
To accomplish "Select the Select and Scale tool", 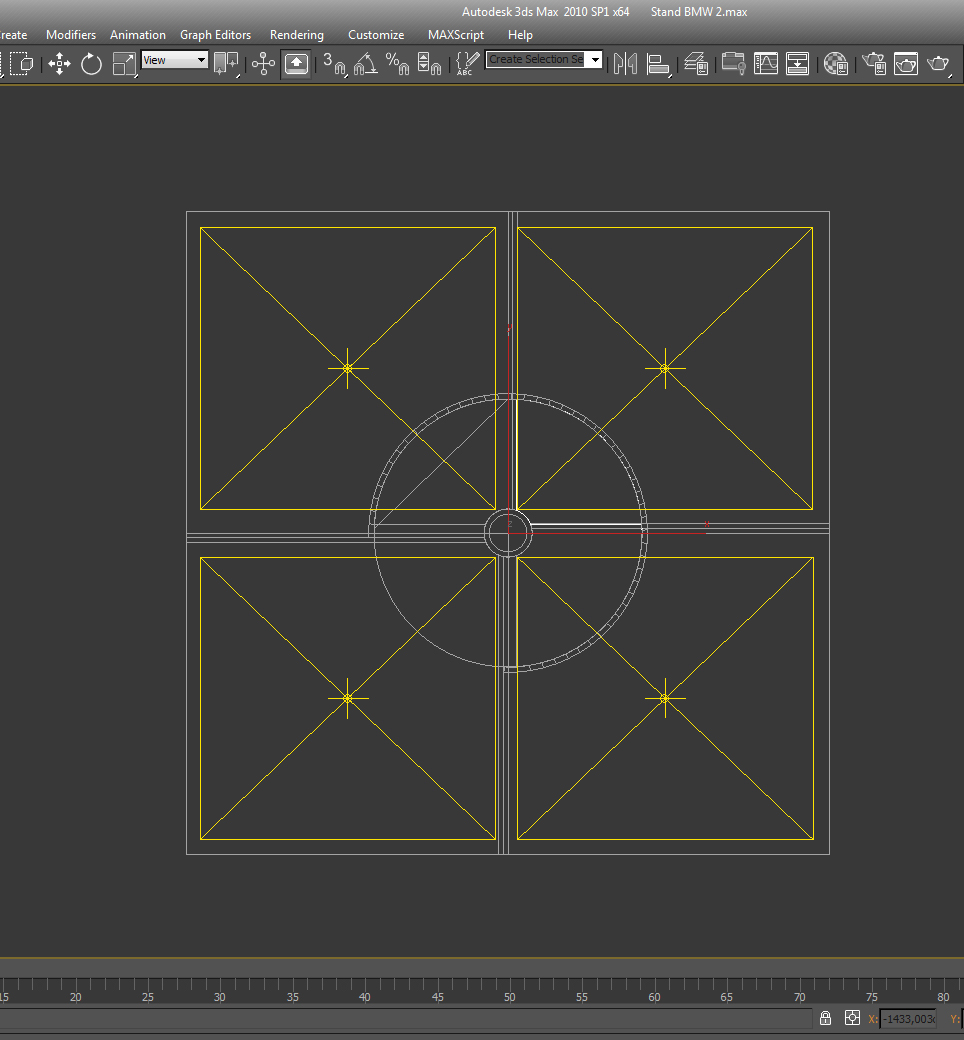I will 124,64.
